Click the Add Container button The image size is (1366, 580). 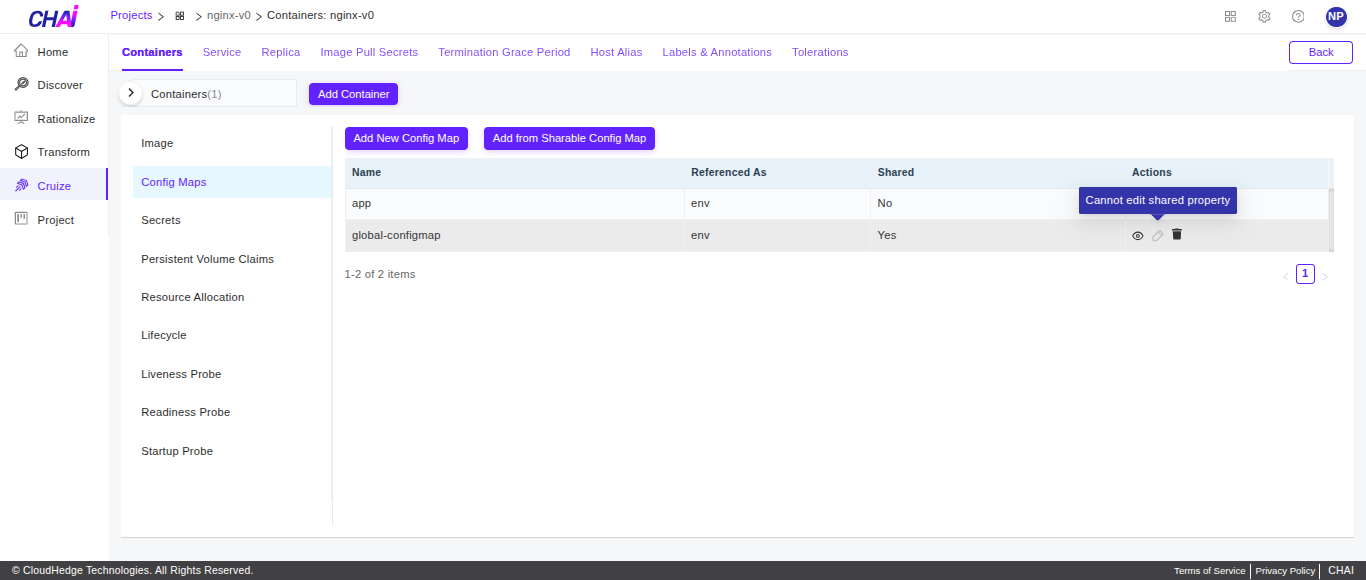point(353,93)
